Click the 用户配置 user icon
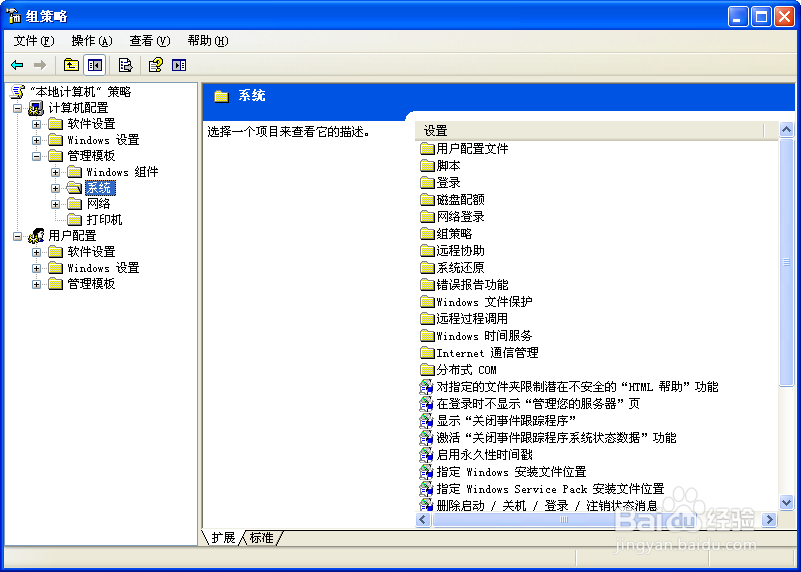The image size is (801, 572). pos(36,235)
